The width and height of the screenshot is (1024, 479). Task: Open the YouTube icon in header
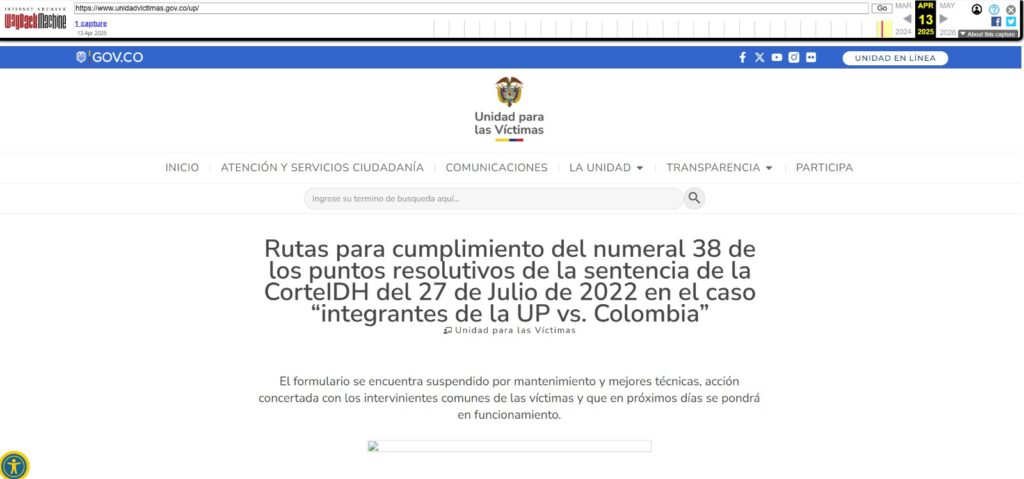[x=776, y=58]
